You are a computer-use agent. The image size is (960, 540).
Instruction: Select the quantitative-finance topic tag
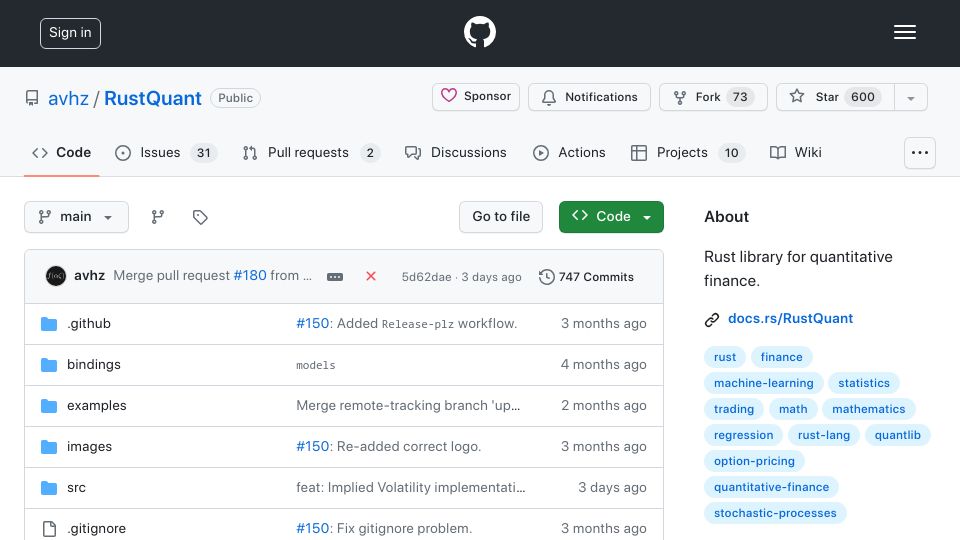(x=771, y=487)
